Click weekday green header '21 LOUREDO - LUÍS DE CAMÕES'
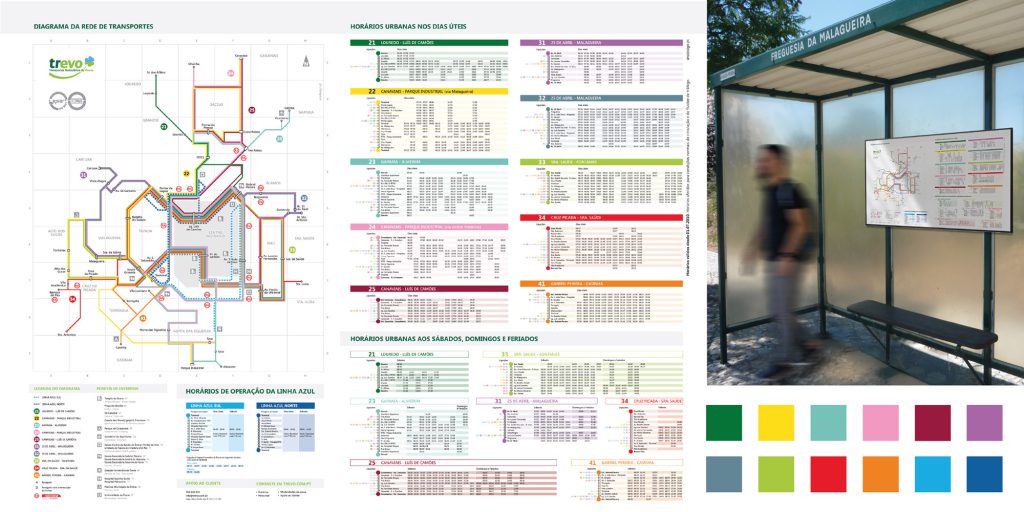The image size is (1024, 512). coord(429,42)
